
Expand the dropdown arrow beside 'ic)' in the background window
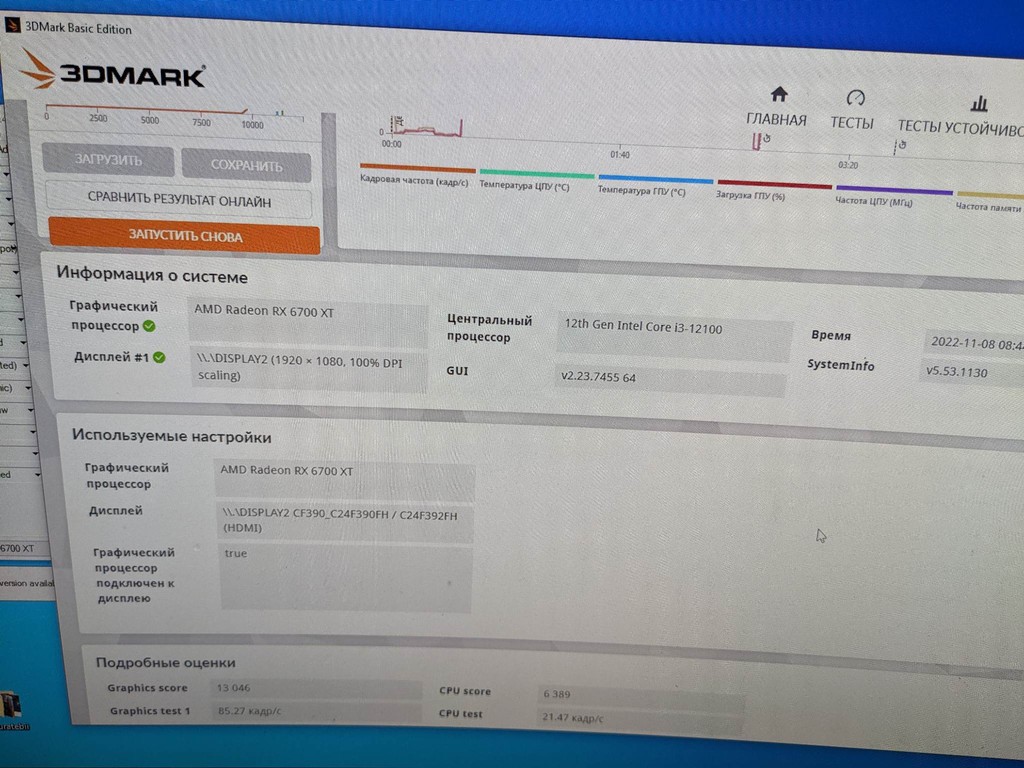coord(27,389)
